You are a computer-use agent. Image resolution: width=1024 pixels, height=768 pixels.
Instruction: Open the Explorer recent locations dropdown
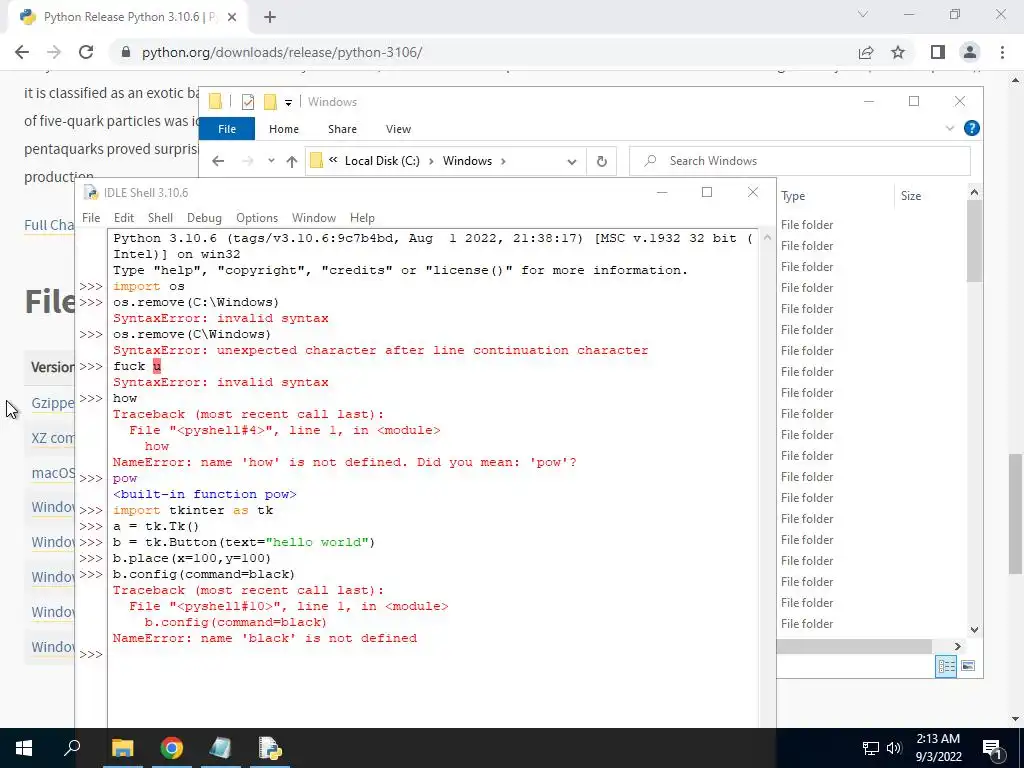click(x=271, y=161)
